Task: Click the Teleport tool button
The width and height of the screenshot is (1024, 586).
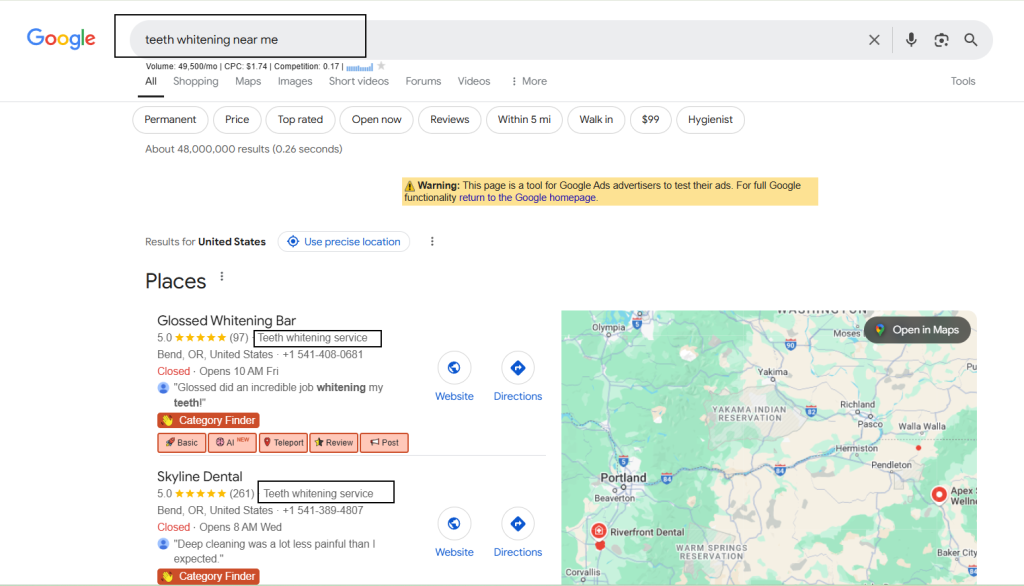Action: [283, 442]
